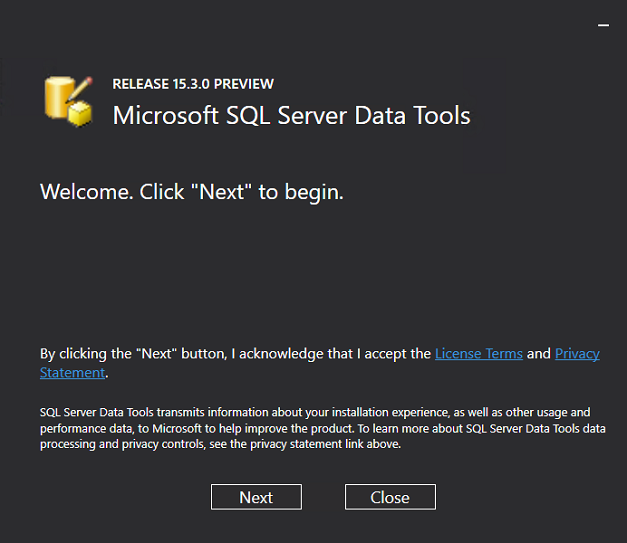Click the word "Microsoft" in product title
The image size is (627, 543).
pyautogui.click(x=158, y=115)
